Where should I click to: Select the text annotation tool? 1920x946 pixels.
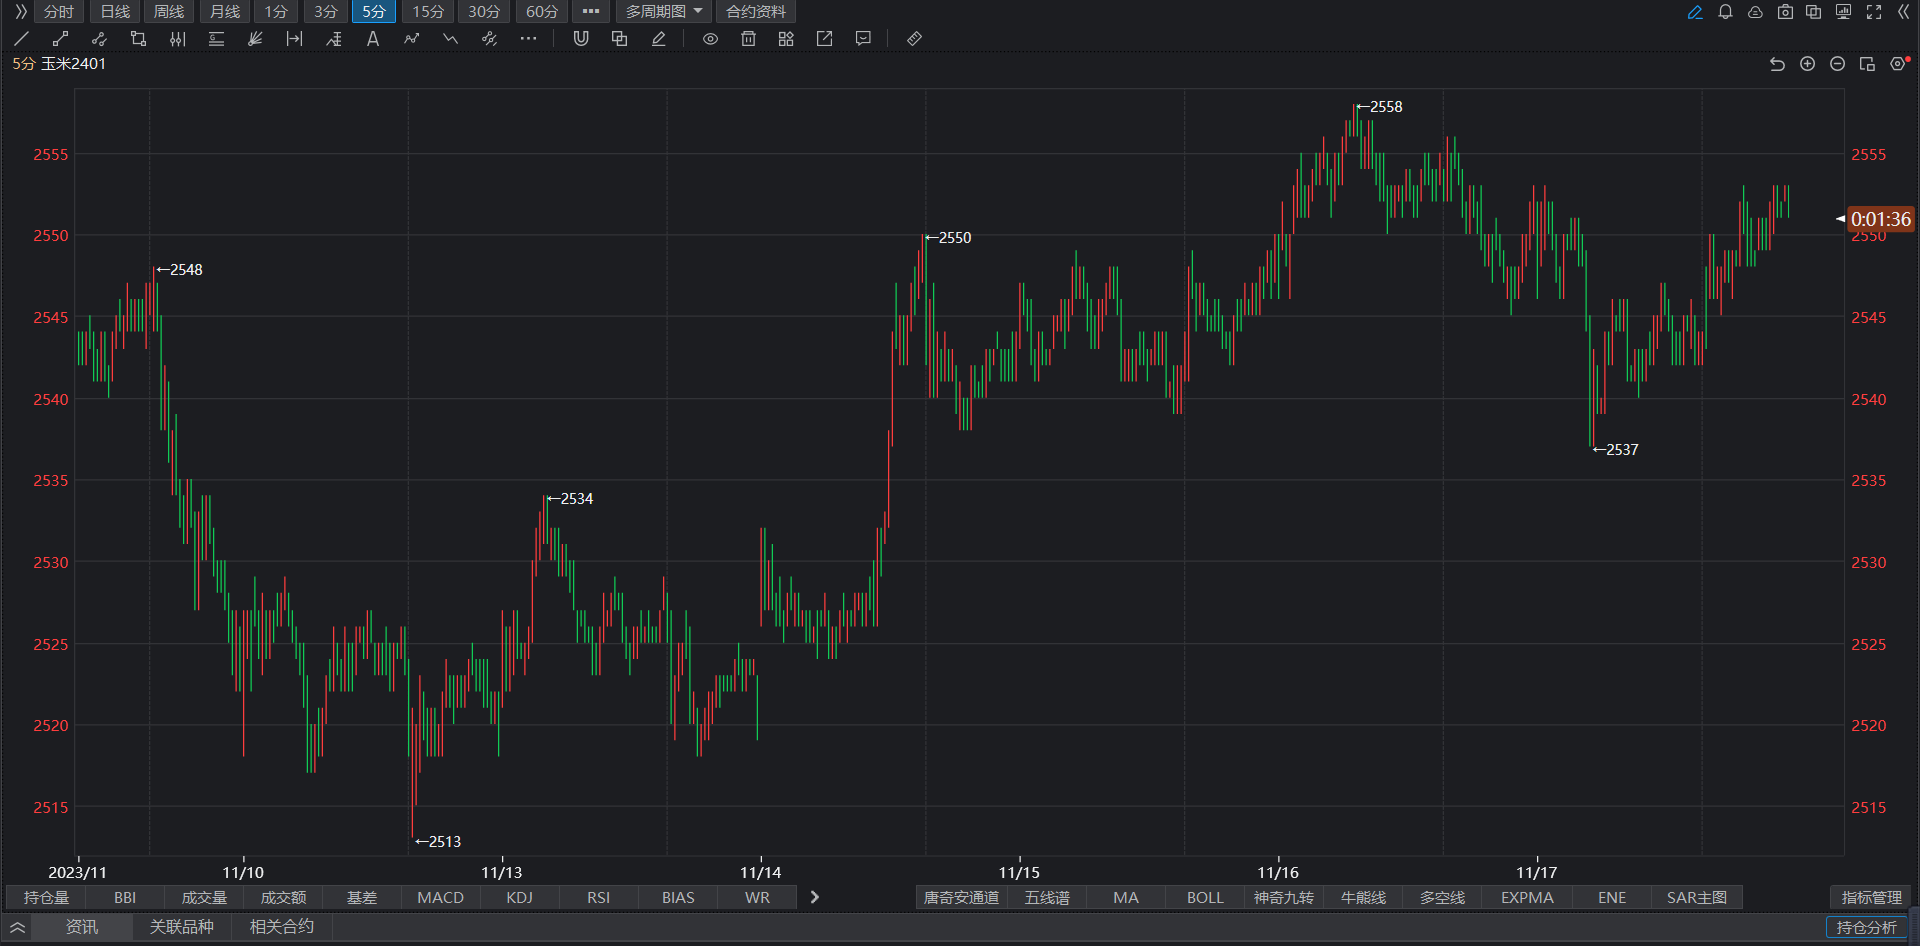pyautogui.click(x=372, y=39)
